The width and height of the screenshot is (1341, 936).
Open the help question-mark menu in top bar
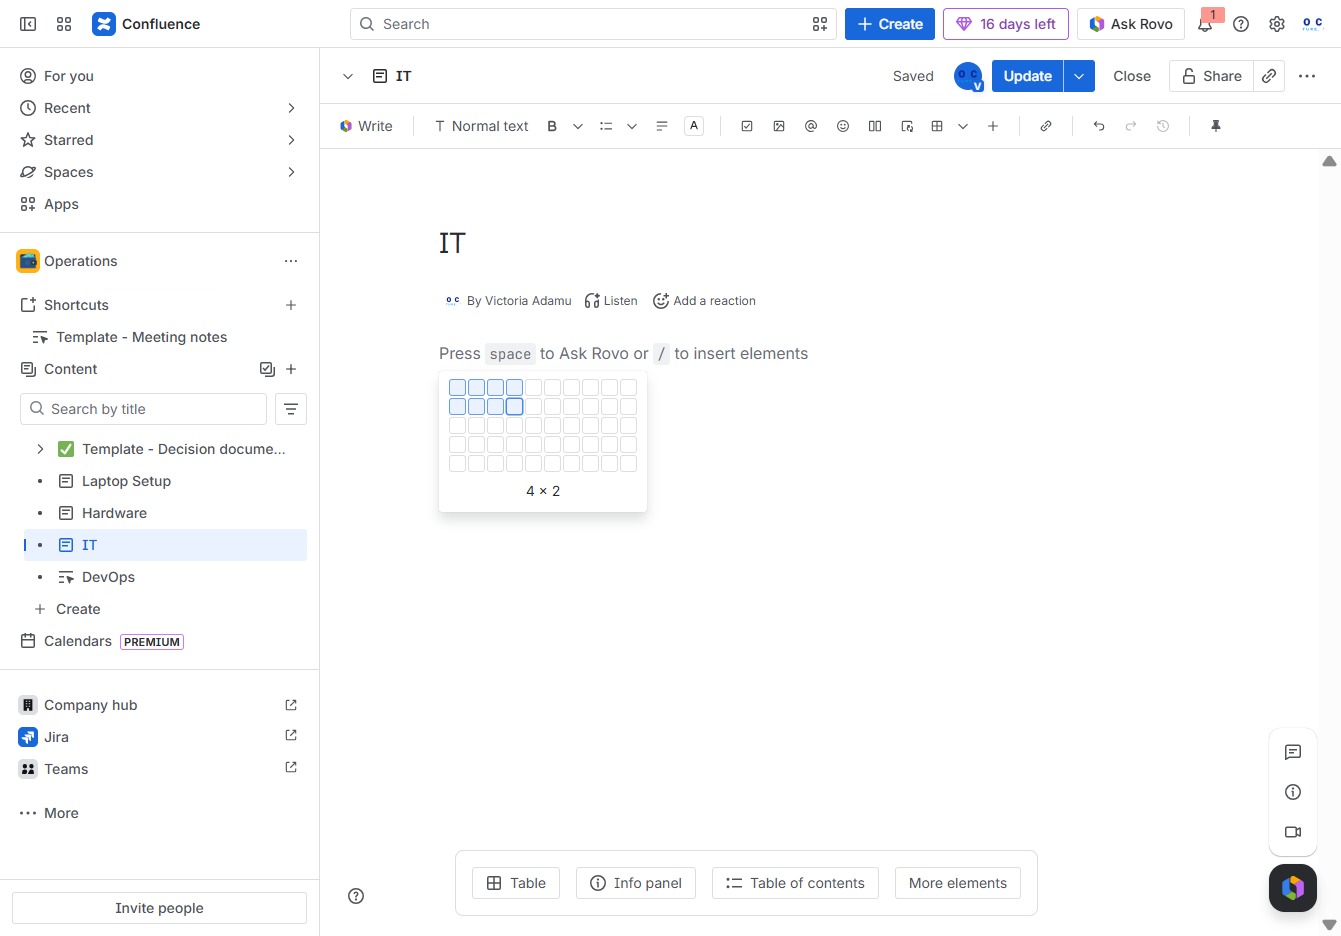pos(1241,24)
